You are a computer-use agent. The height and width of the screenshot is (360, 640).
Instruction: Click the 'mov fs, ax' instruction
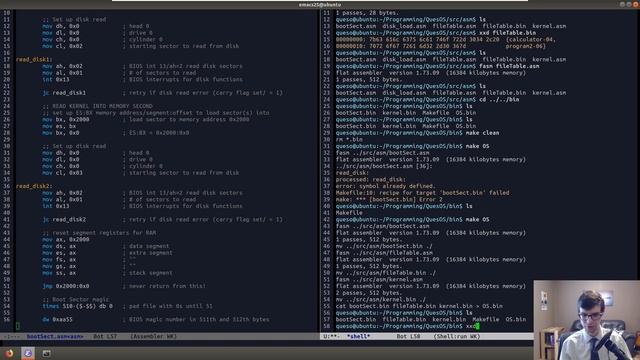pos(59,260)
